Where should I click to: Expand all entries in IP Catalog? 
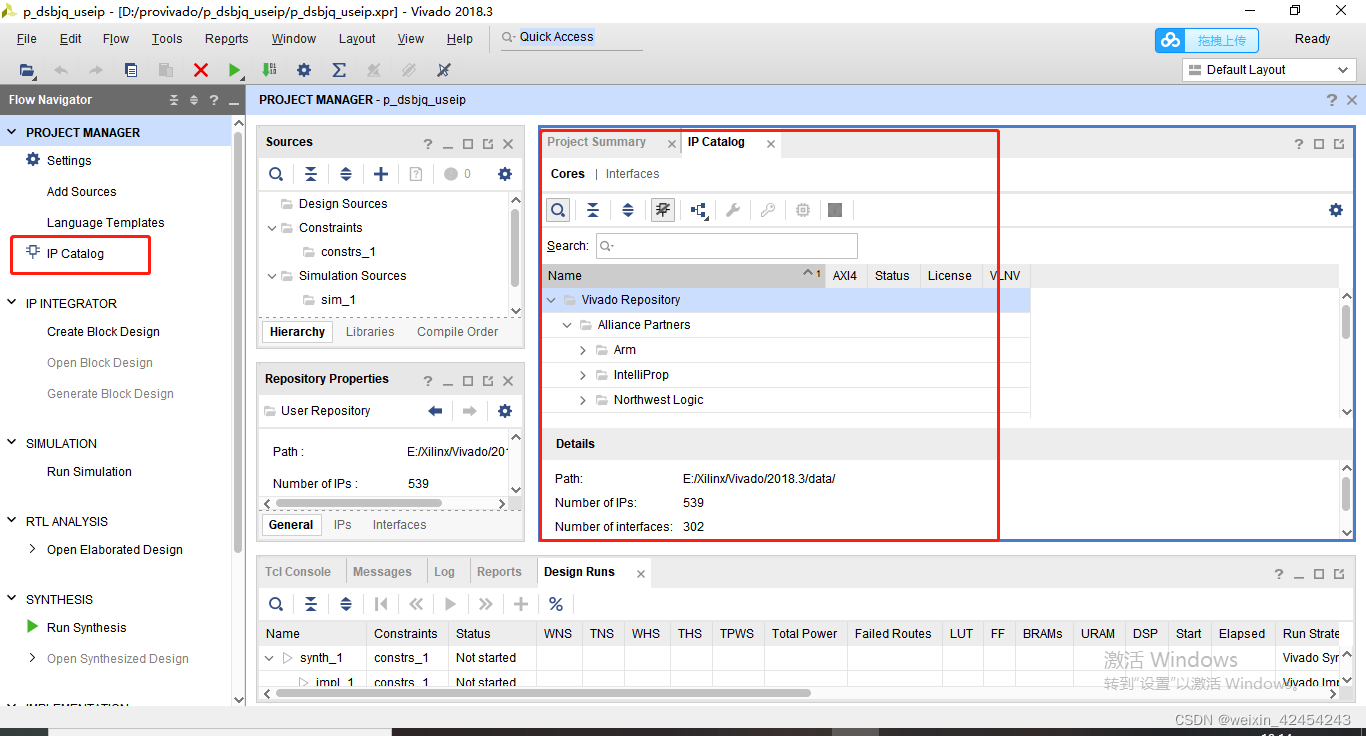[x=628, y=210]
